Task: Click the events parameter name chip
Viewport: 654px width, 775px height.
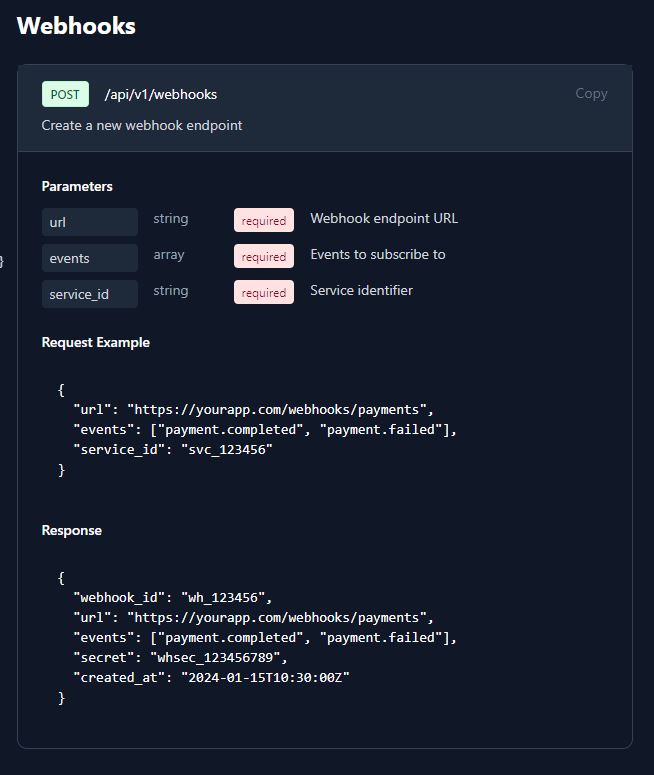Action: (x=89, y=258)
